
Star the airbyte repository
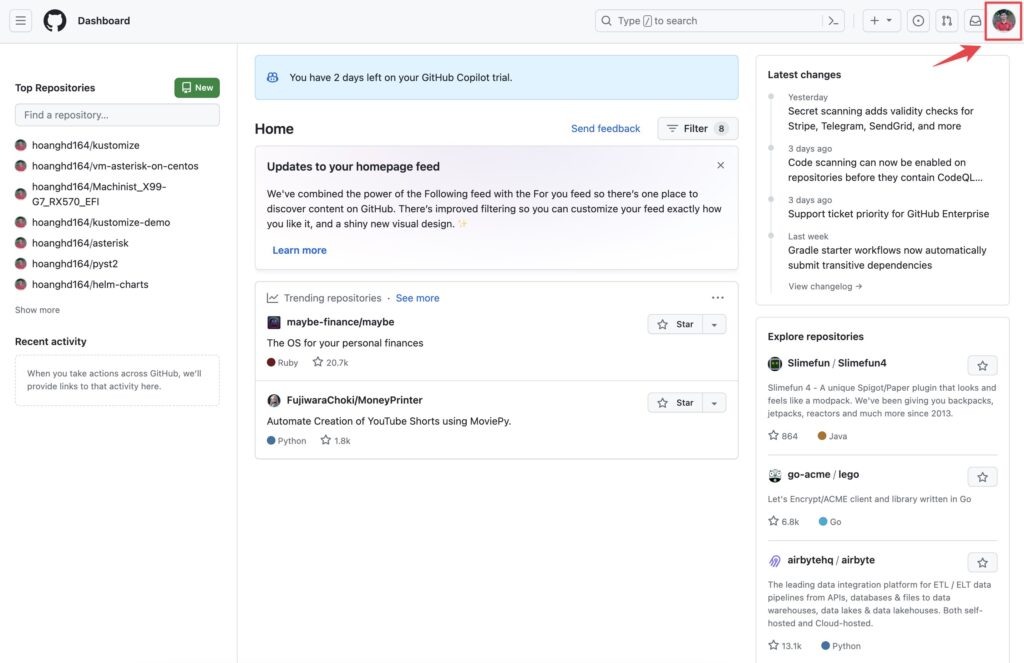(x=982, y=562)
